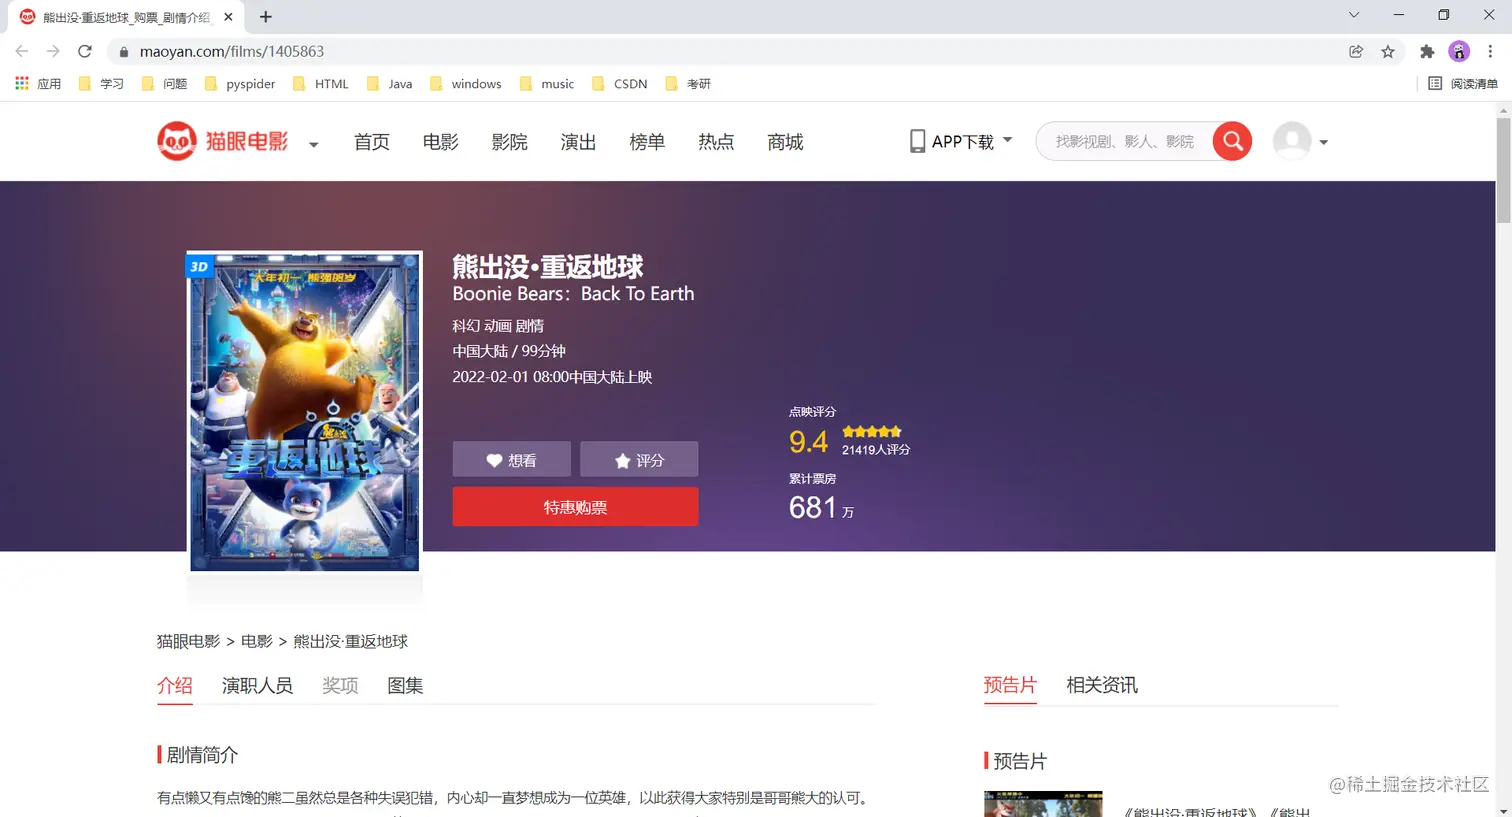Click the five-star rating display

(872, 431)
